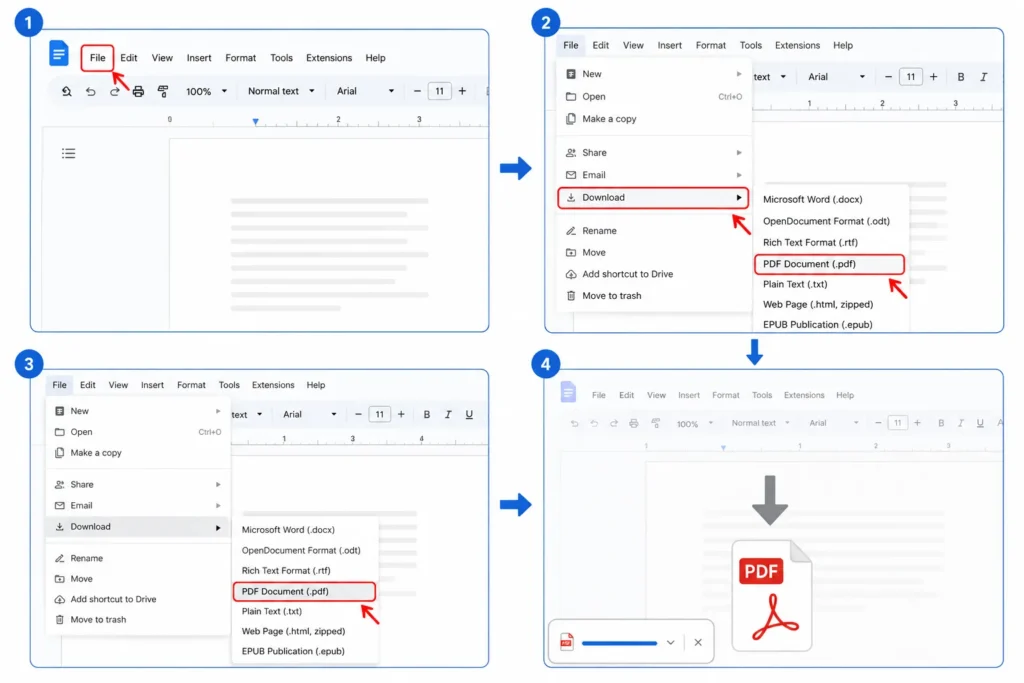Click font size field 11 in panel 1
The height and width of the screenshot is (683, 1024).
coord(440,91)
